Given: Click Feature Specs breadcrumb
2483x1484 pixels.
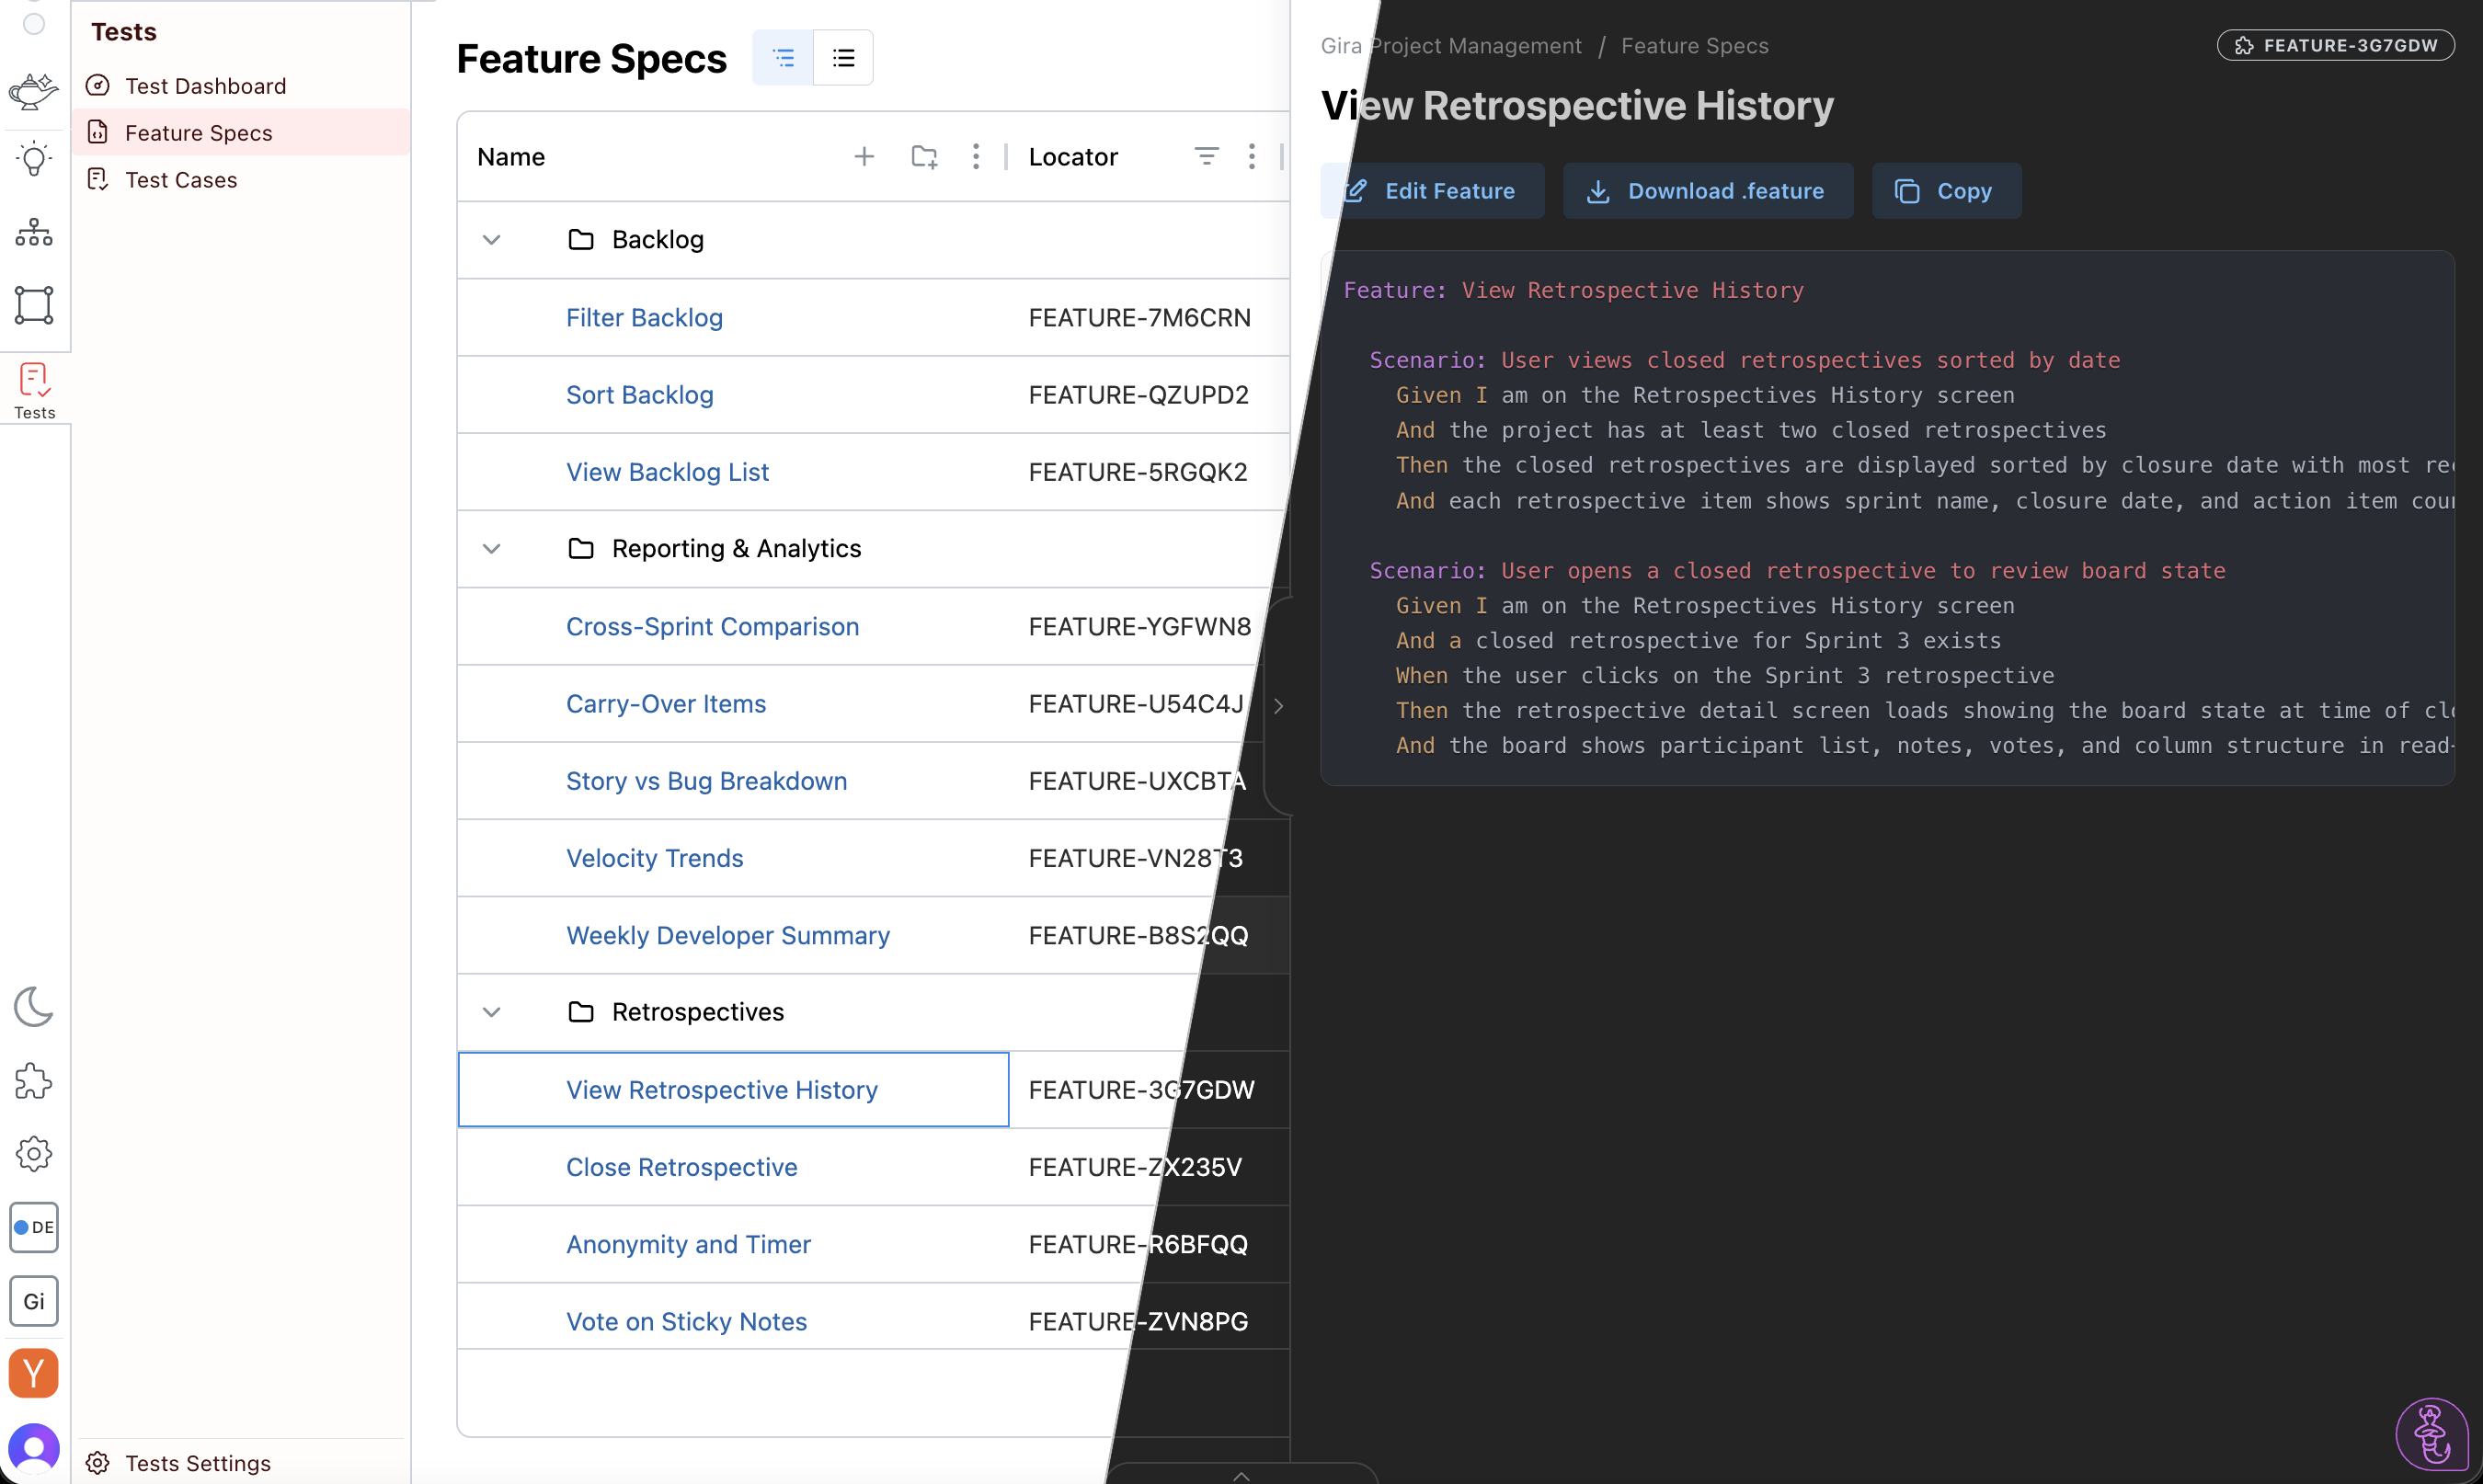Looking at the screenshot, I should coord(1694,46).
